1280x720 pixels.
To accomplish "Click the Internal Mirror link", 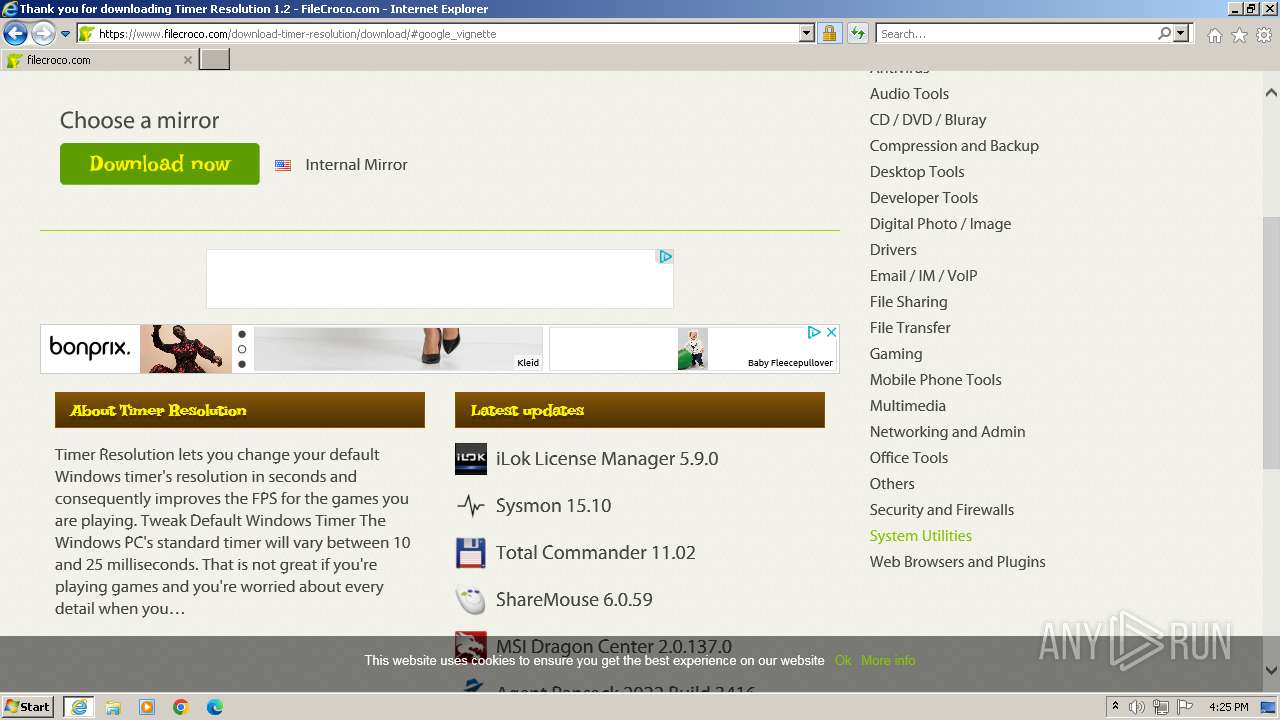I will (356, 165).
